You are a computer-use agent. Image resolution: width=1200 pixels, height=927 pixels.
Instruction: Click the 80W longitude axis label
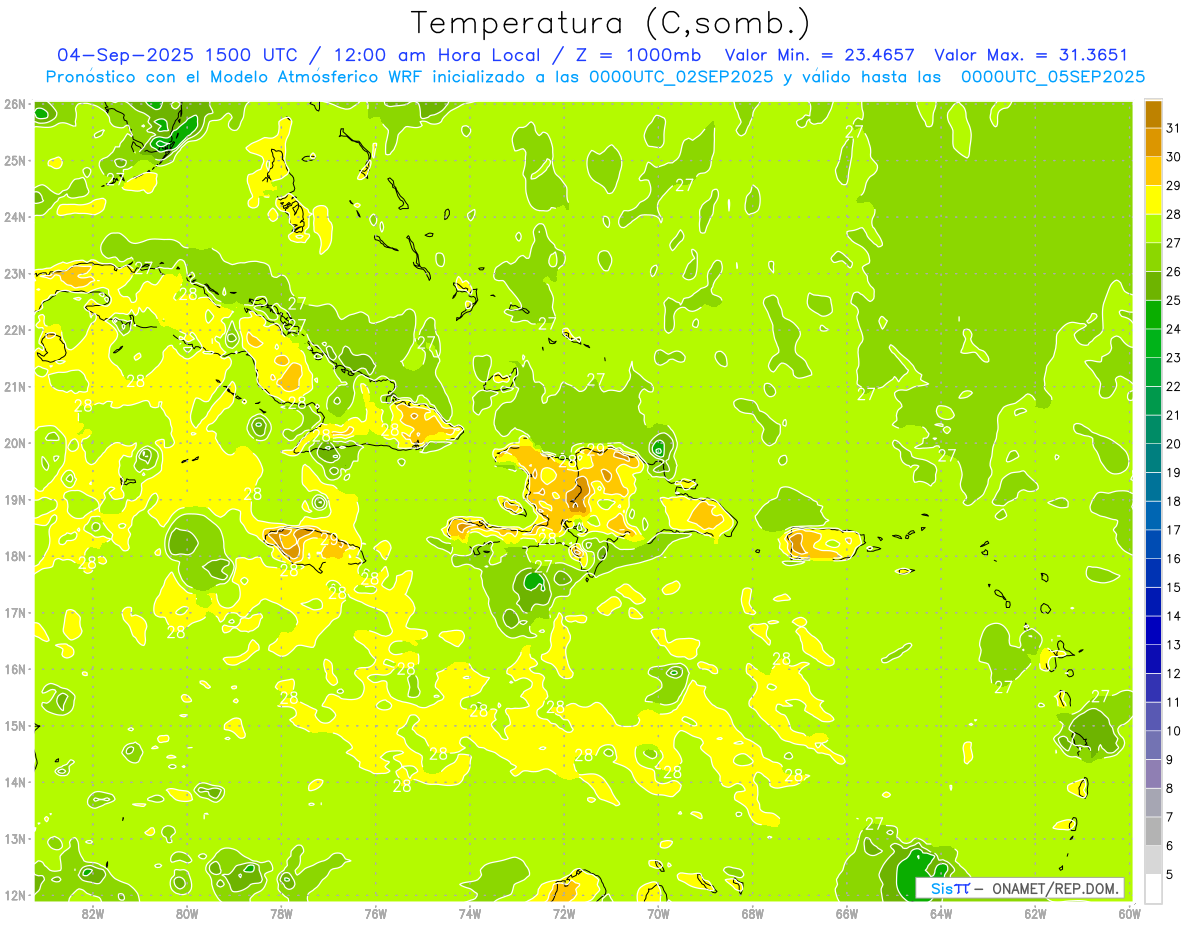[186, 913]
